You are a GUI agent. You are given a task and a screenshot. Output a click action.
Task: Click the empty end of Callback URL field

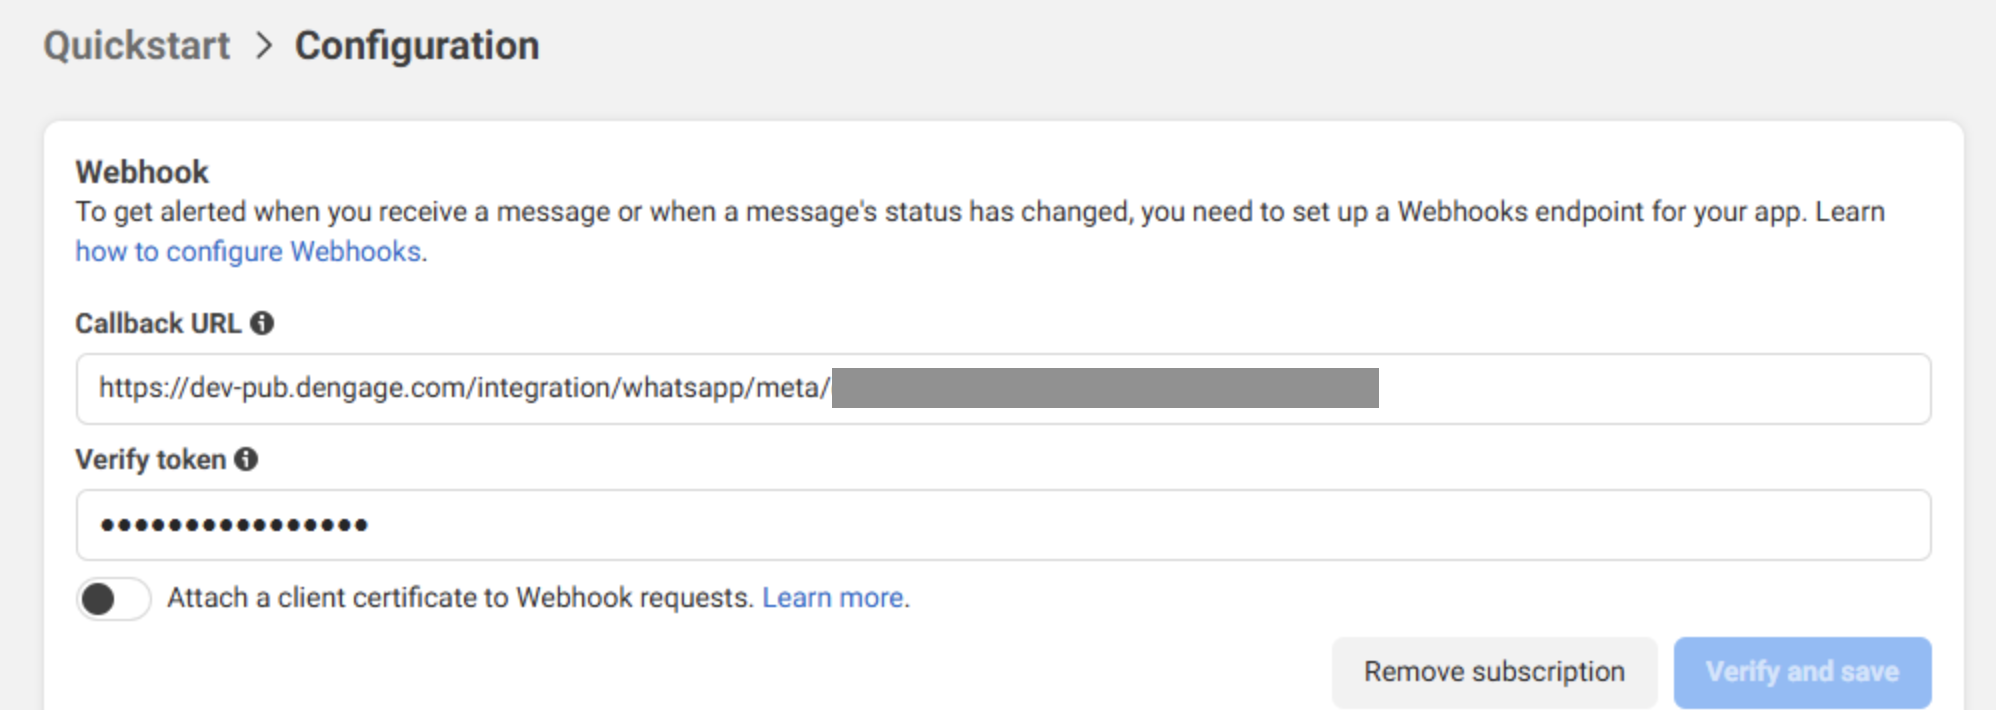tap(1654, 389)
